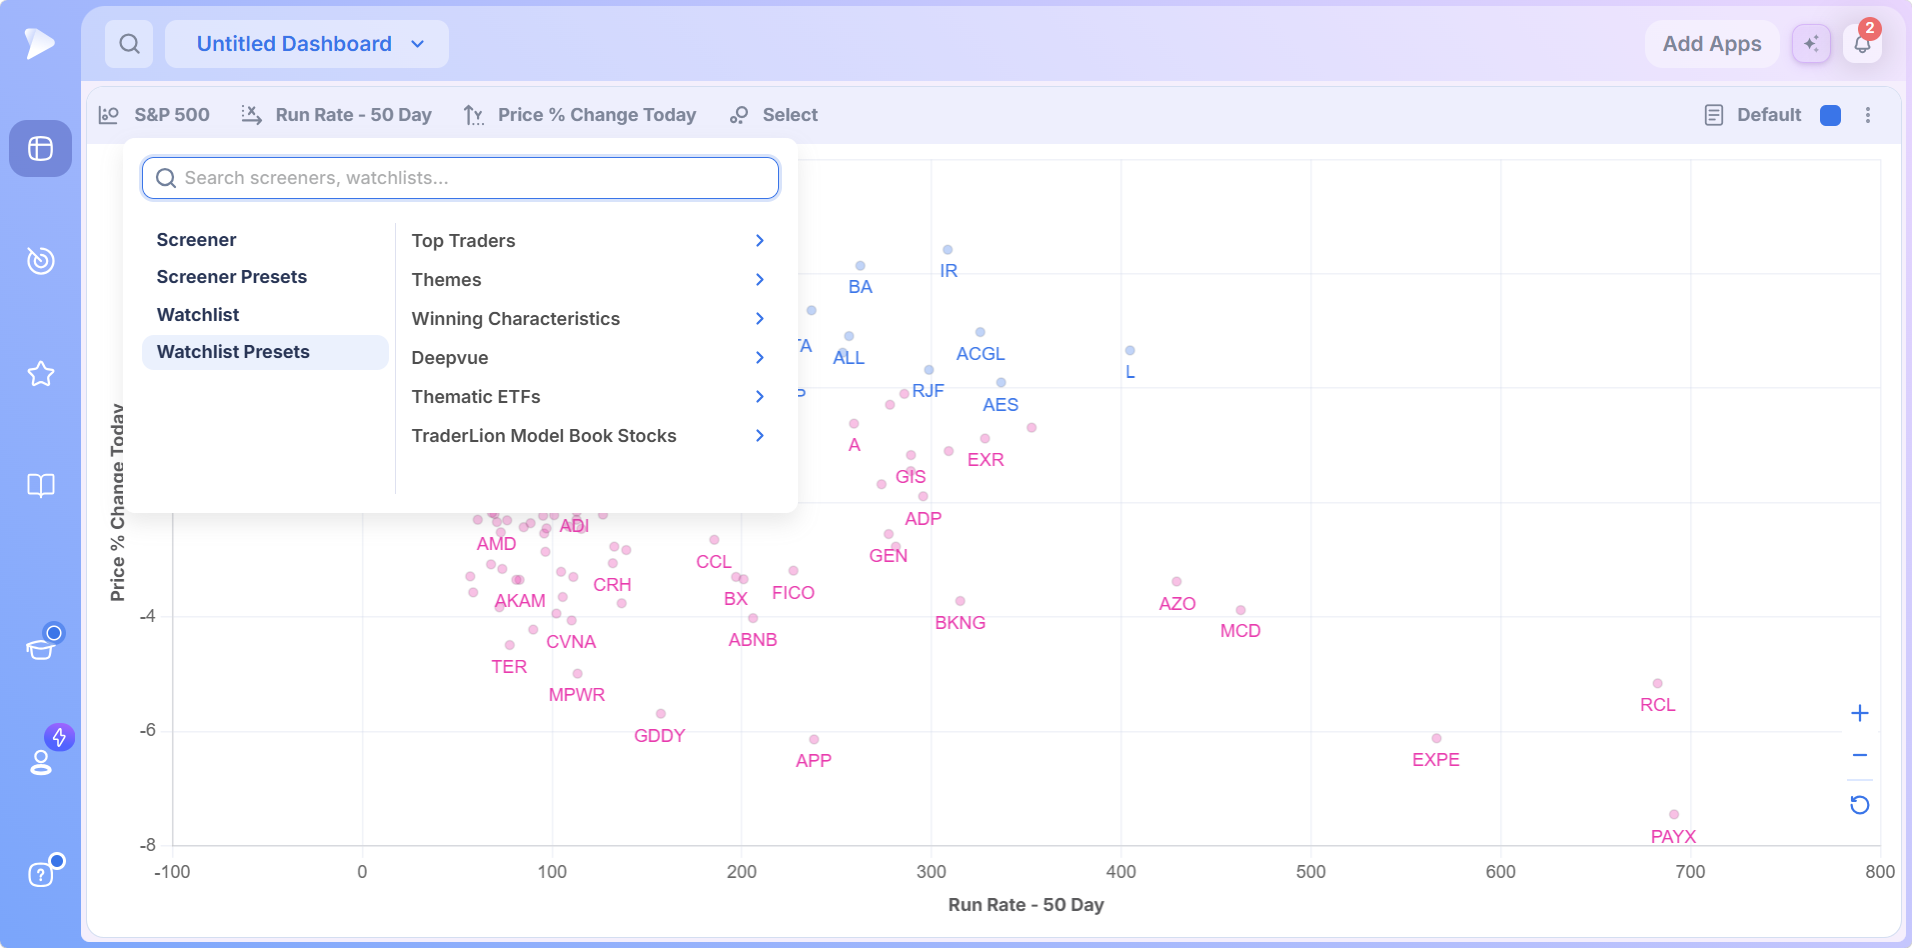Expand TraderLion Model Book Stocks submenu
Image resolution: width=1912 pixels, height=948 pixels.
tap(589, 436)
